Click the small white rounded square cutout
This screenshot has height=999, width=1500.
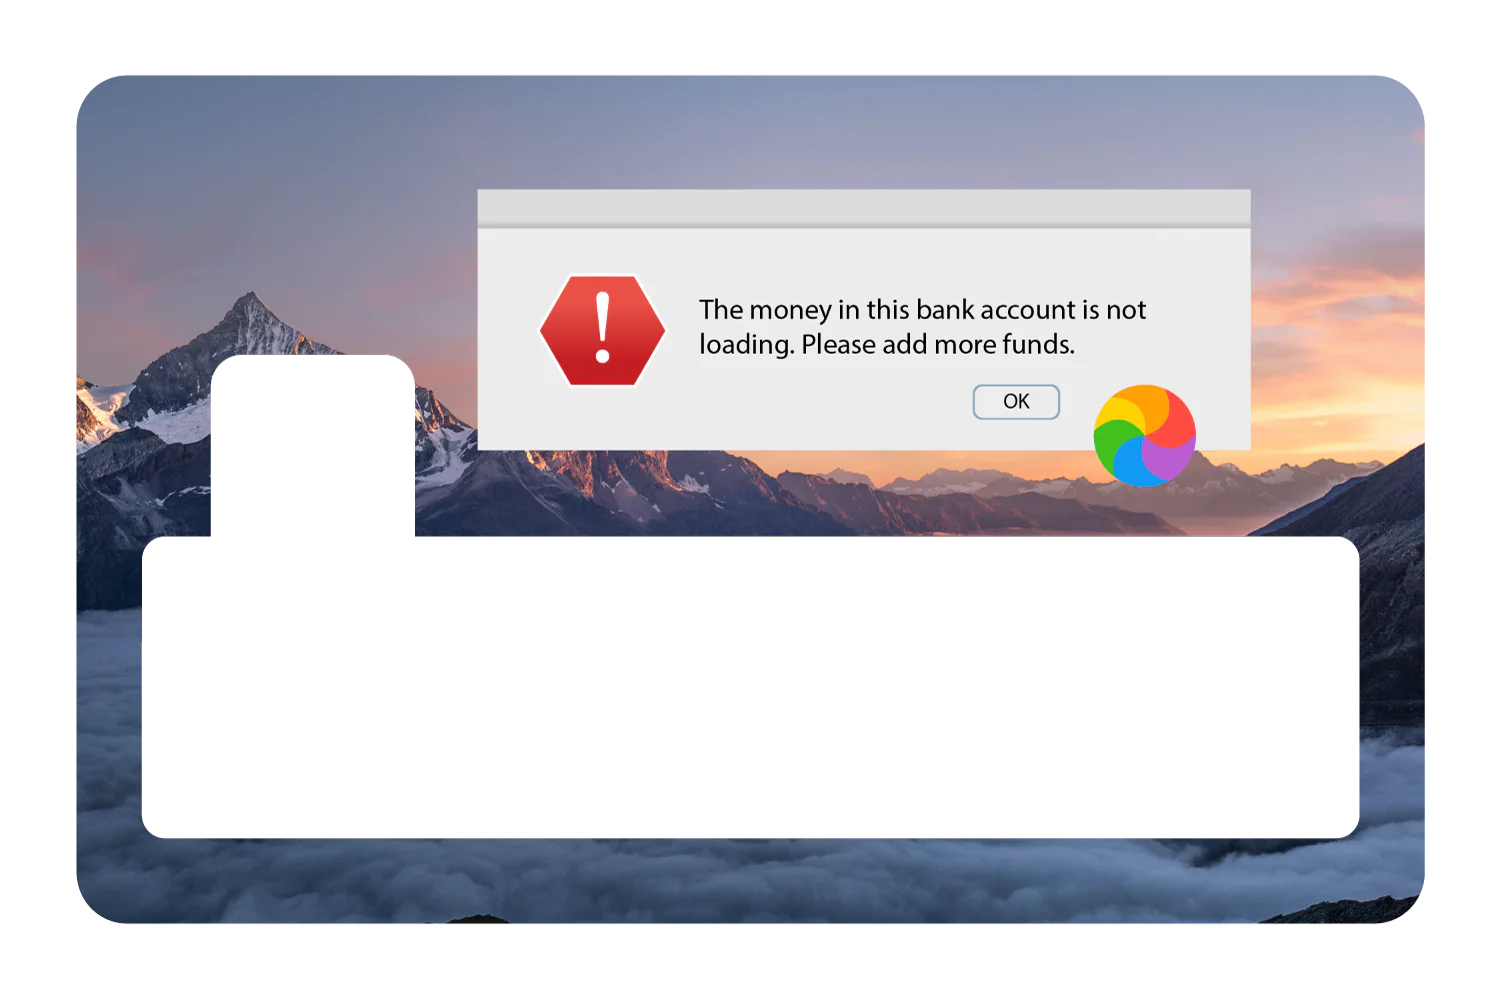[313, 446]
